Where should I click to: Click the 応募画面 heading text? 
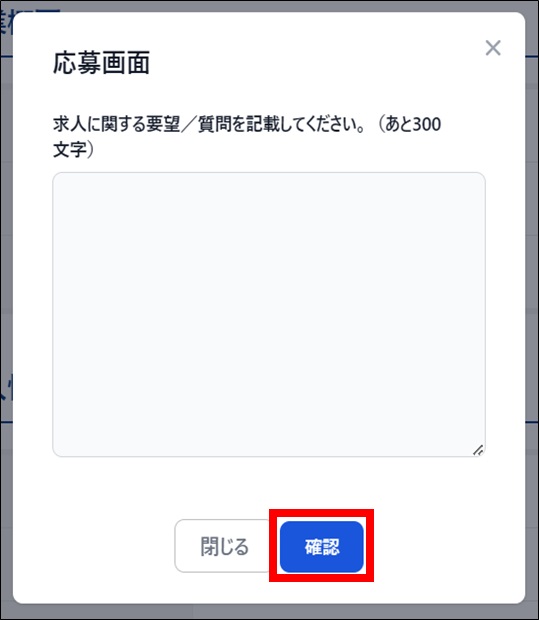pos(102,63)
